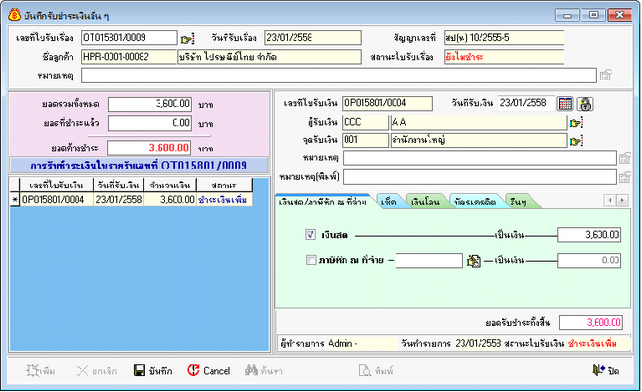Close the window with the red X
Image resolution: width=642 pixels, height=392 pixels.
pyautogui.click(x=619, y=15)
